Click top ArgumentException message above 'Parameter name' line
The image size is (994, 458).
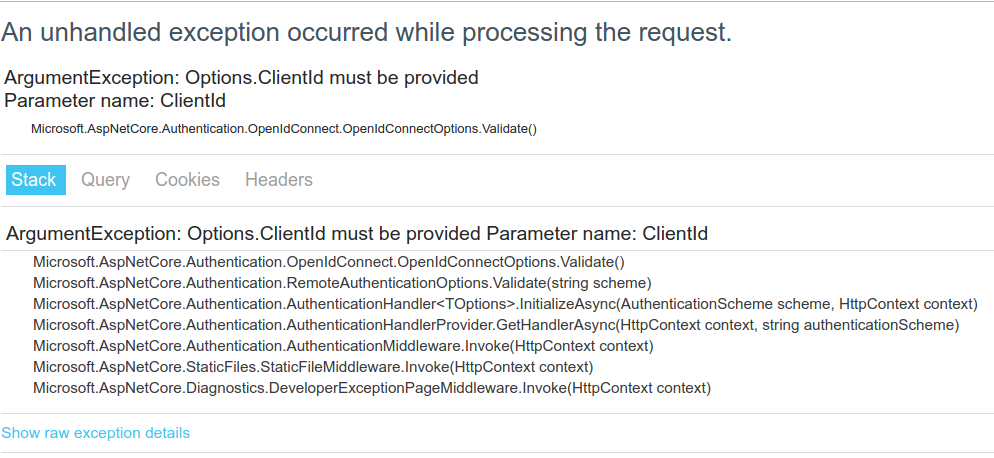pyautogui.click(x=242, y=77)
